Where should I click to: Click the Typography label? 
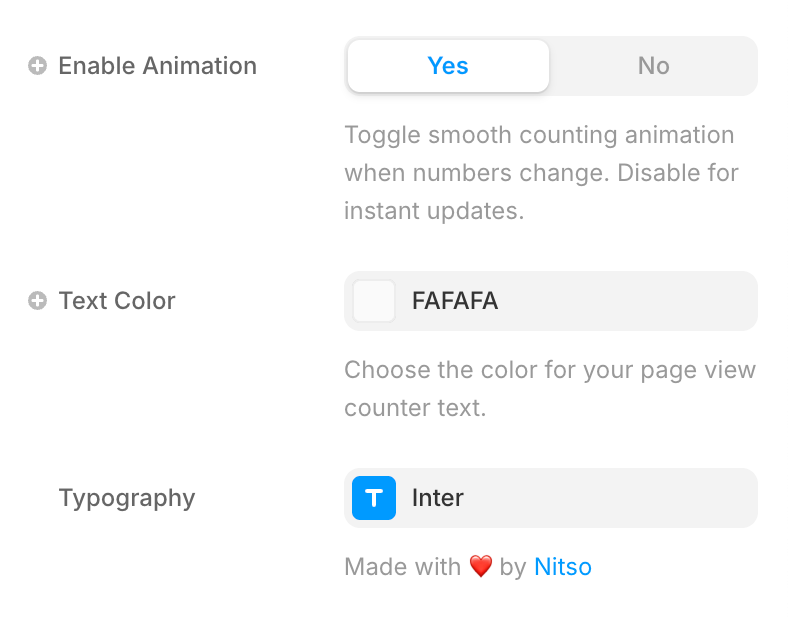pos(127,498)
